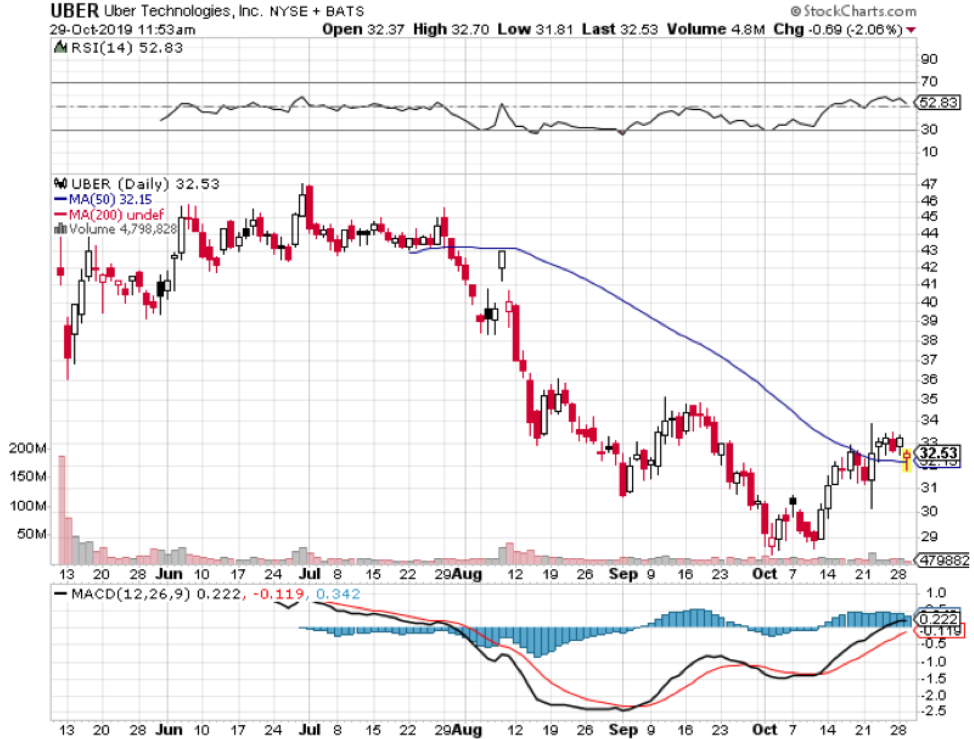974x739 pixels.
Task: Click the volume bars icon beside Volume 4,798,828
Action: click(x=60, y=229)
